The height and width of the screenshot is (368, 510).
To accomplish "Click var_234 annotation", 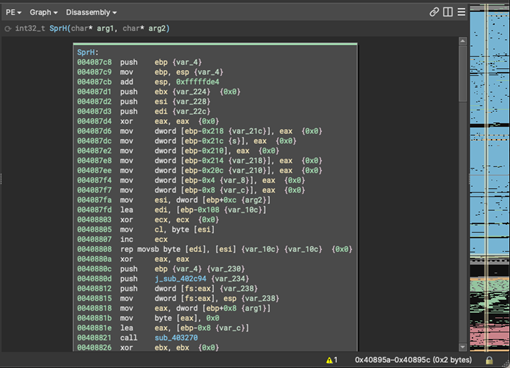I will coord(230,279).
